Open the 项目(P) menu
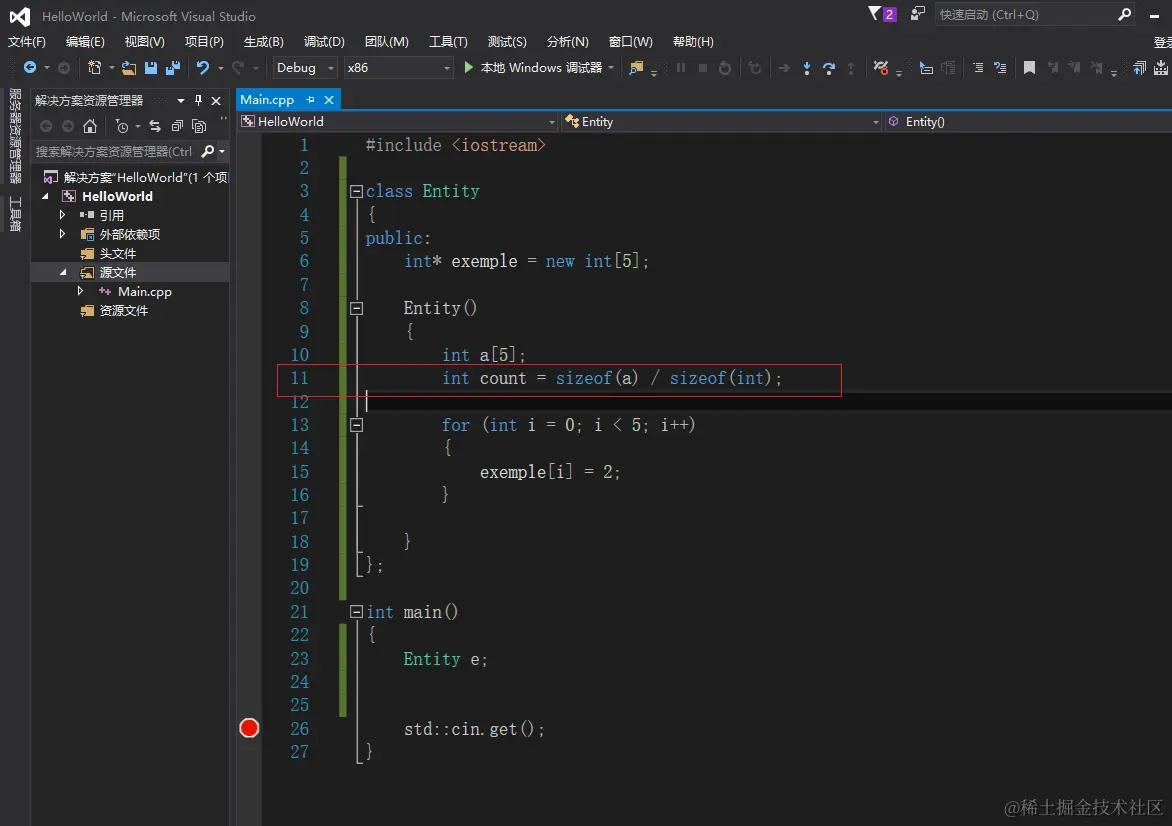 pyautogui.click(x=204, y=42)
